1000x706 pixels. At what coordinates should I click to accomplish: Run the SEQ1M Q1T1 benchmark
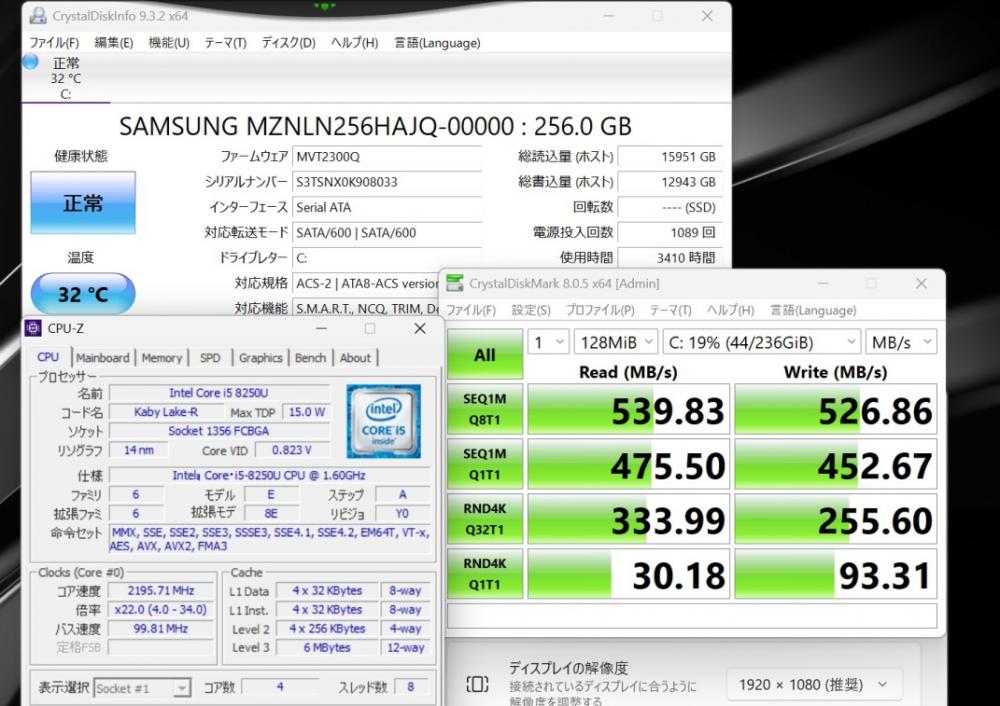tap(485, 464)
